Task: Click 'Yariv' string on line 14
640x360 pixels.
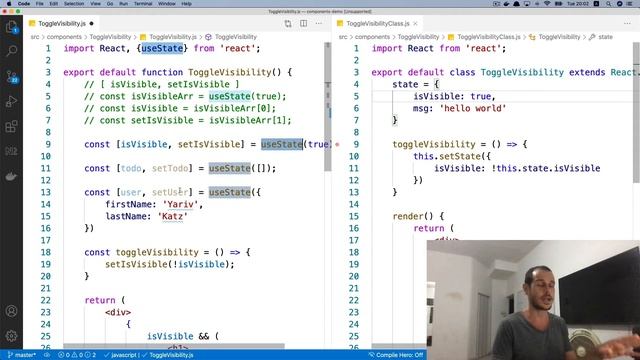Action: click(180, 204)
